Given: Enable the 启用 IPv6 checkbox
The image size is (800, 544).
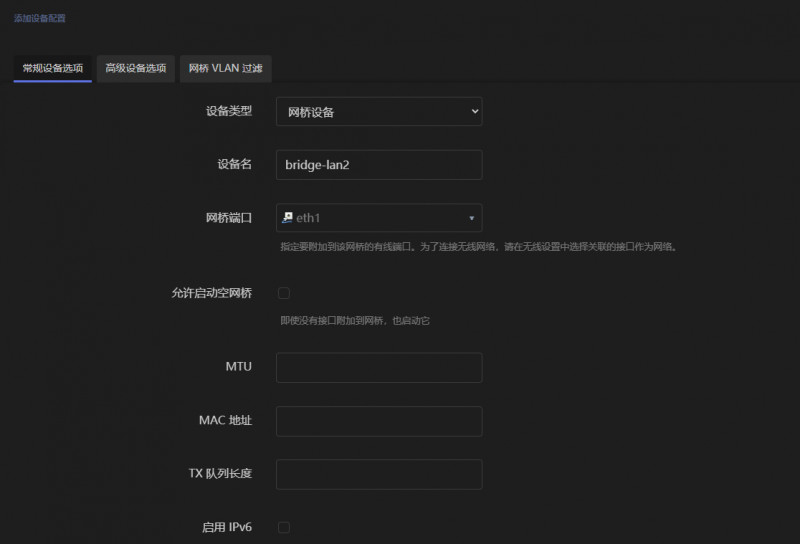Looking at the screenshot, I should pyautogui.click(x=284, y=527).
